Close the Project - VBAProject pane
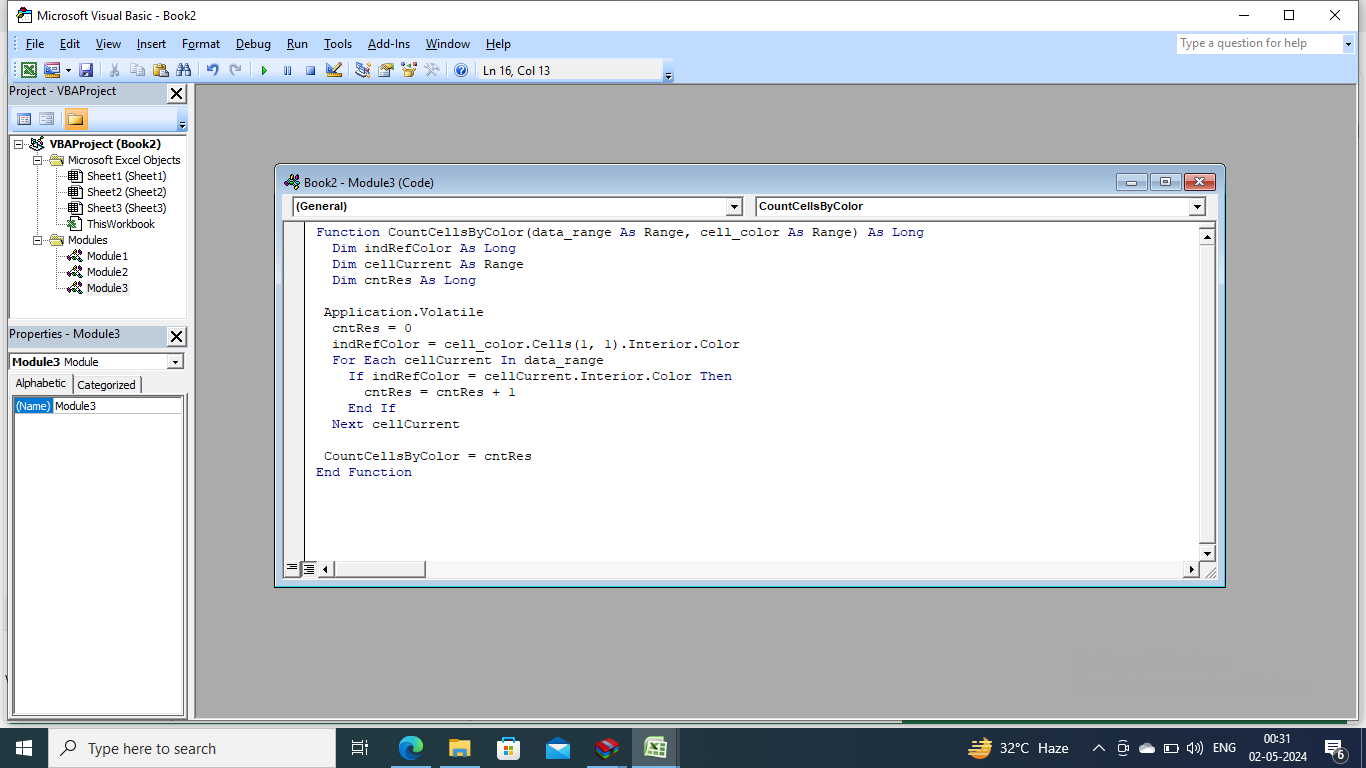 [x=176, y=93]
